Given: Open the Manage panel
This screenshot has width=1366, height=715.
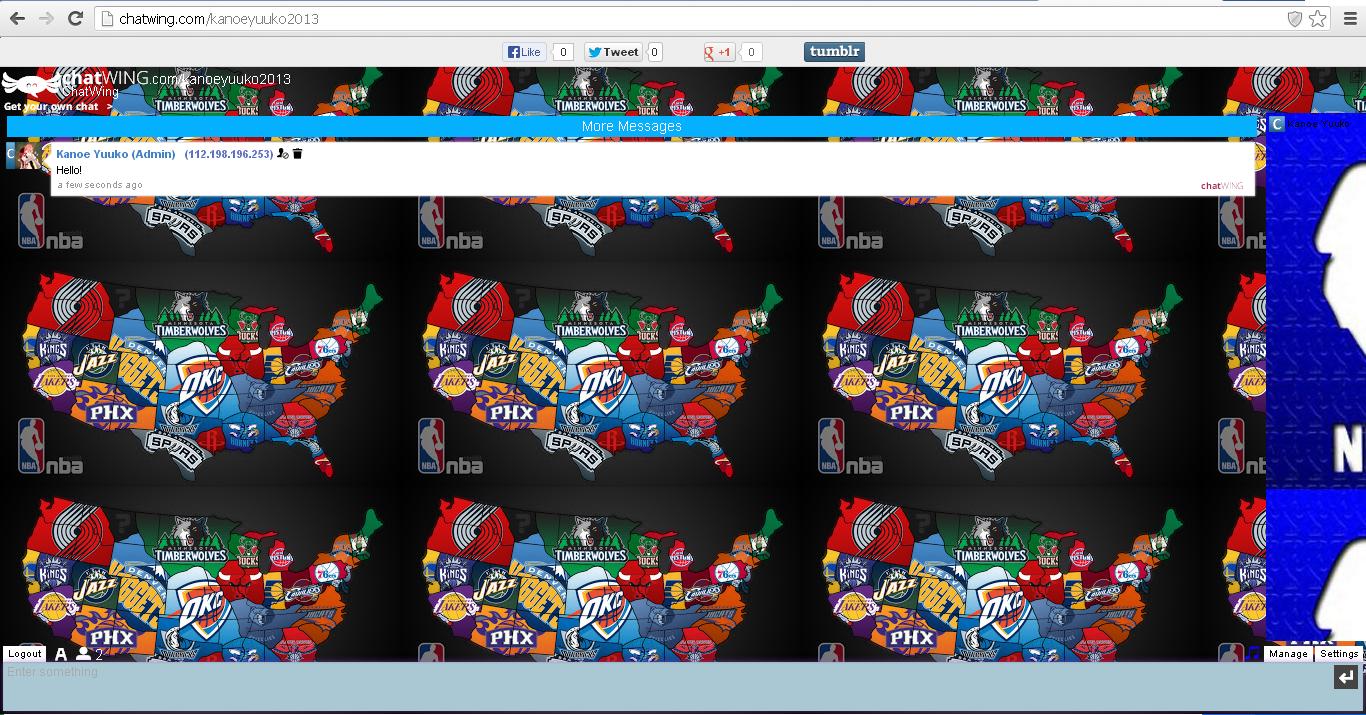Looking at the screenshot, I should click(1288, 654).
